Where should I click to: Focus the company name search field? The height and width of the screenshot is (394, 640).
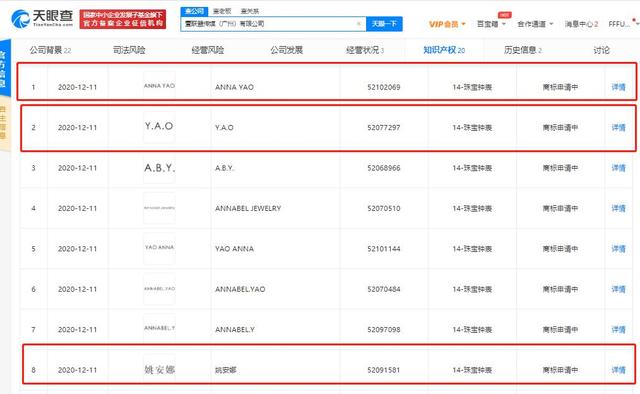coord(273,24)
